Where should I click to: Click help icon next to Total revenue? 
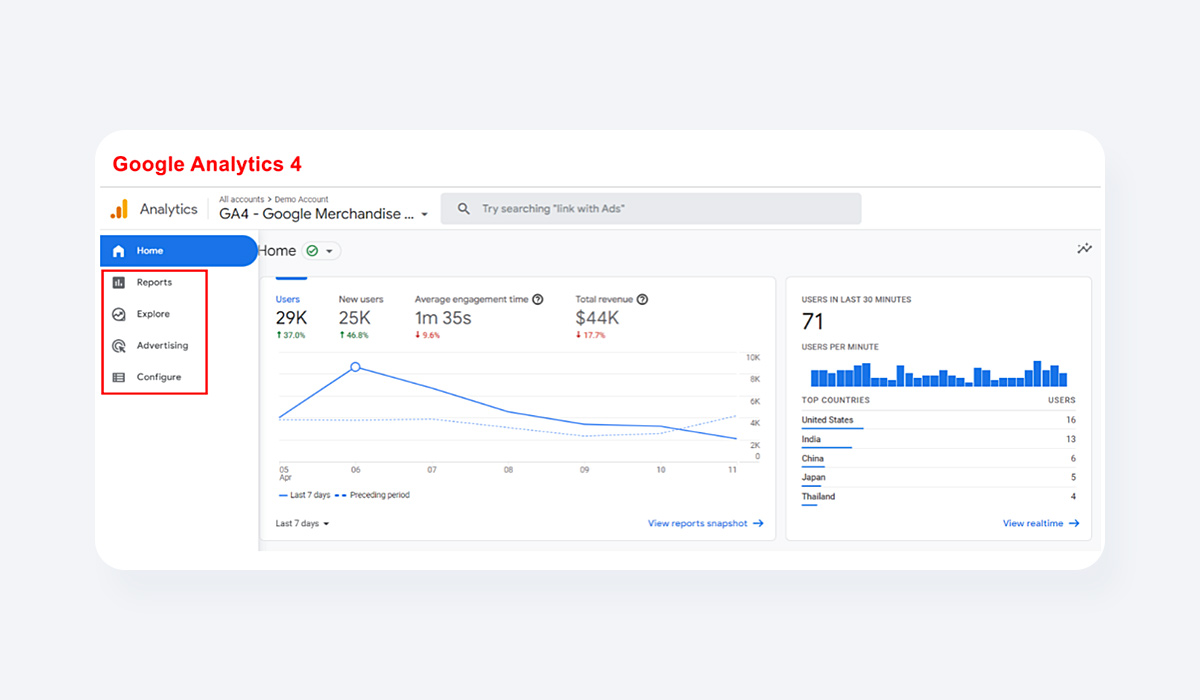coord(642,299)
